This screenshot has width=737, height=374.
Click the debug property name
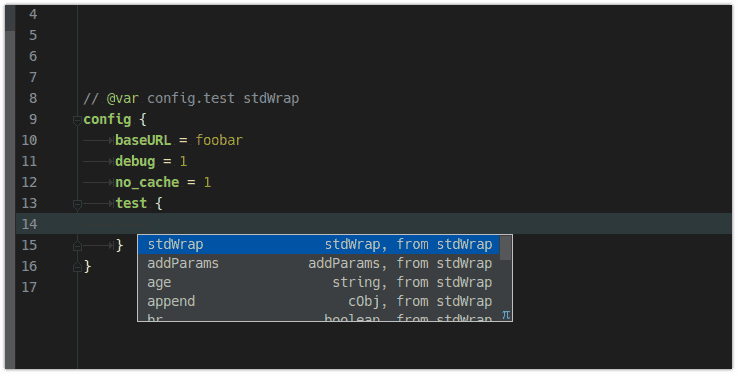point(135,161)
